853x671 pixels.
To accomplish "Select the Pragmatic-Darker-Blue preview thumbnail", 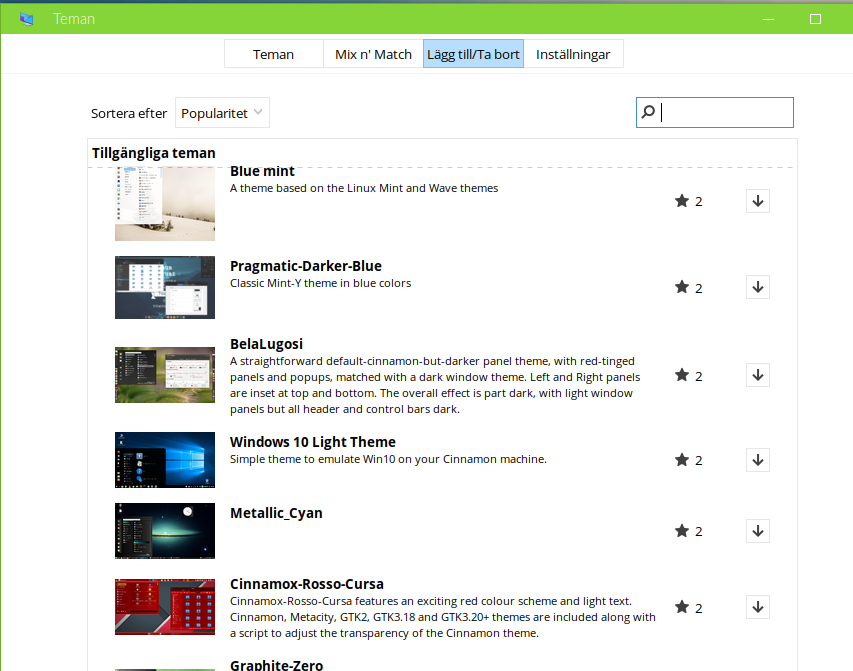I will point(165,287).
